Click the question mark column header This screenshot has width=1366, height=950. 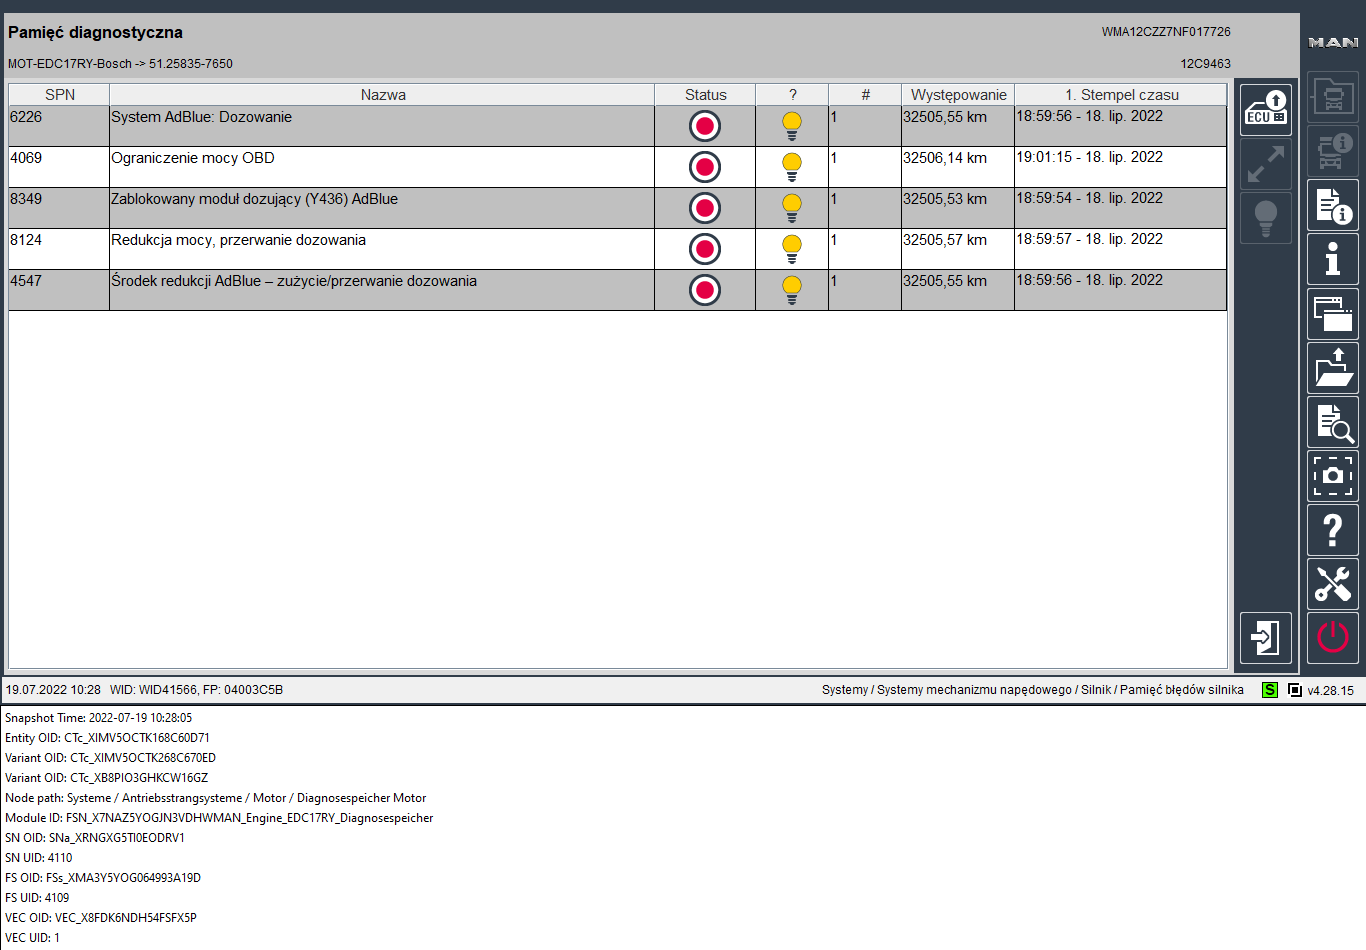[x=793, y=95]
